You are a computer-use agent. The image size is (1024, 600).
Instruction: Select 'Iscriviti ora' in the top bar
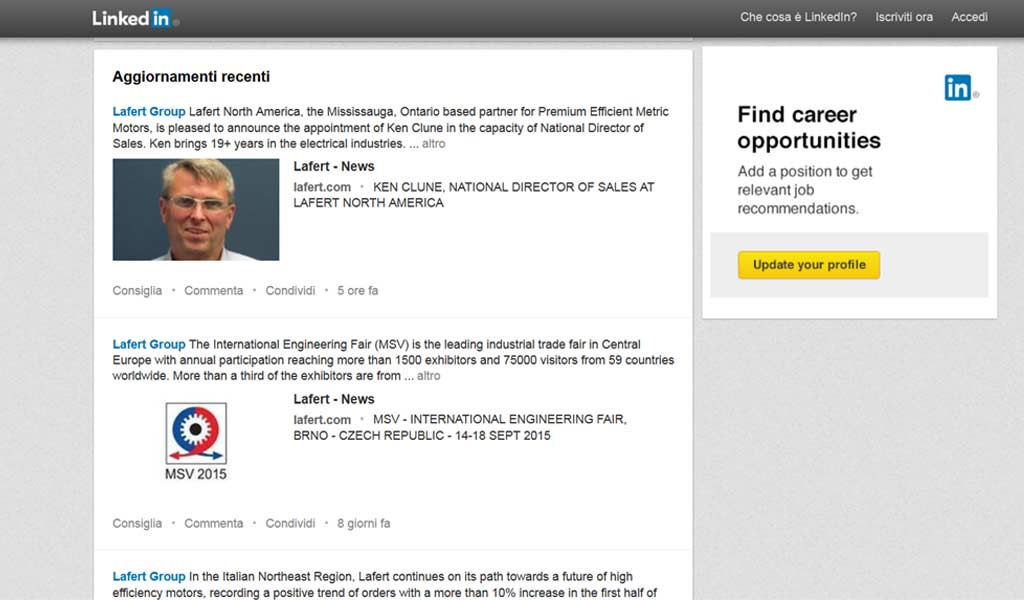point(904,17)
